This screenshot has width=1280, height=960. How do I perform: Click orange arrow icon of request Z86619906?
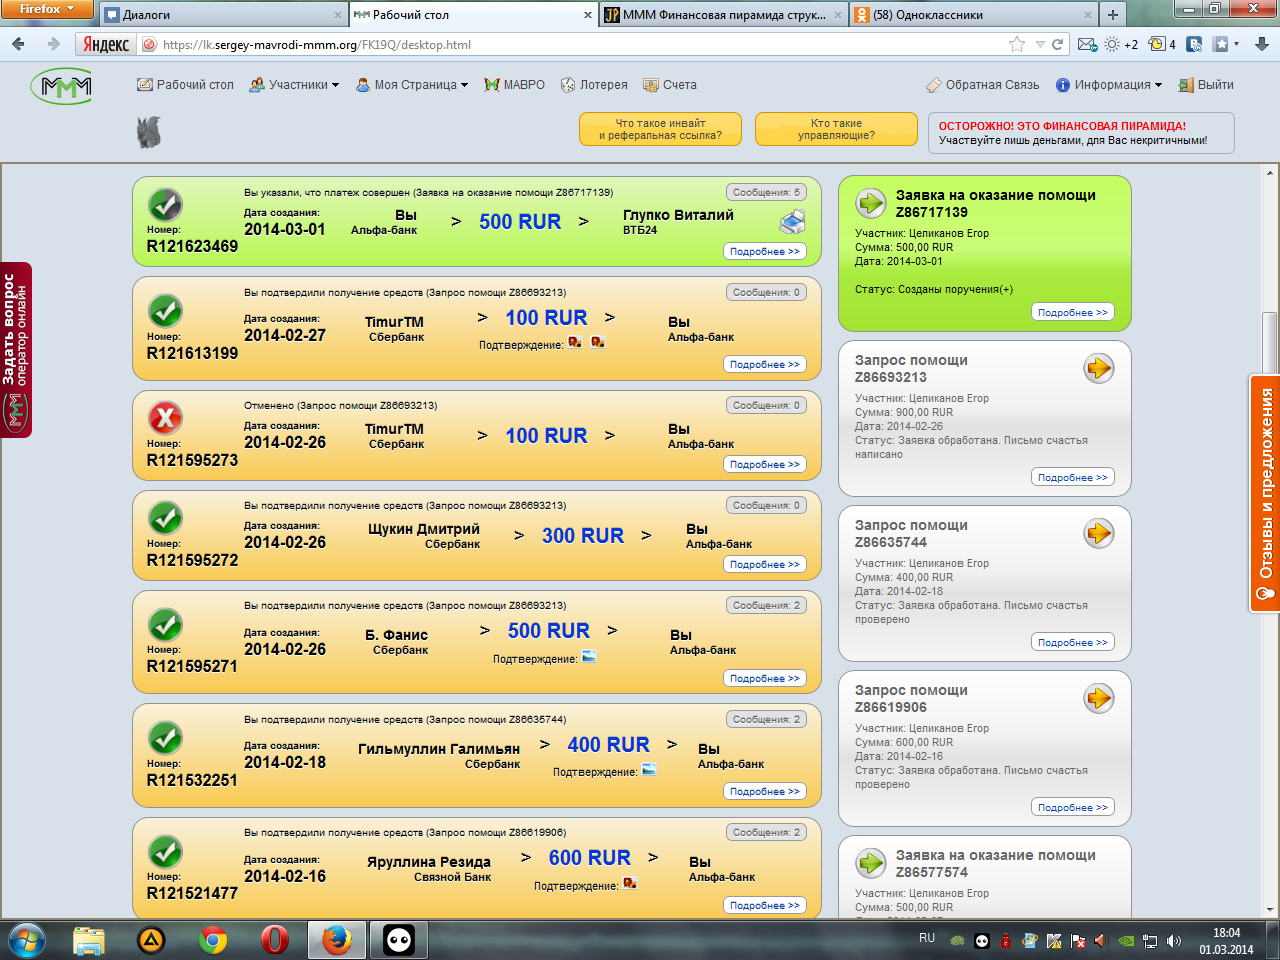point(1099,698)
